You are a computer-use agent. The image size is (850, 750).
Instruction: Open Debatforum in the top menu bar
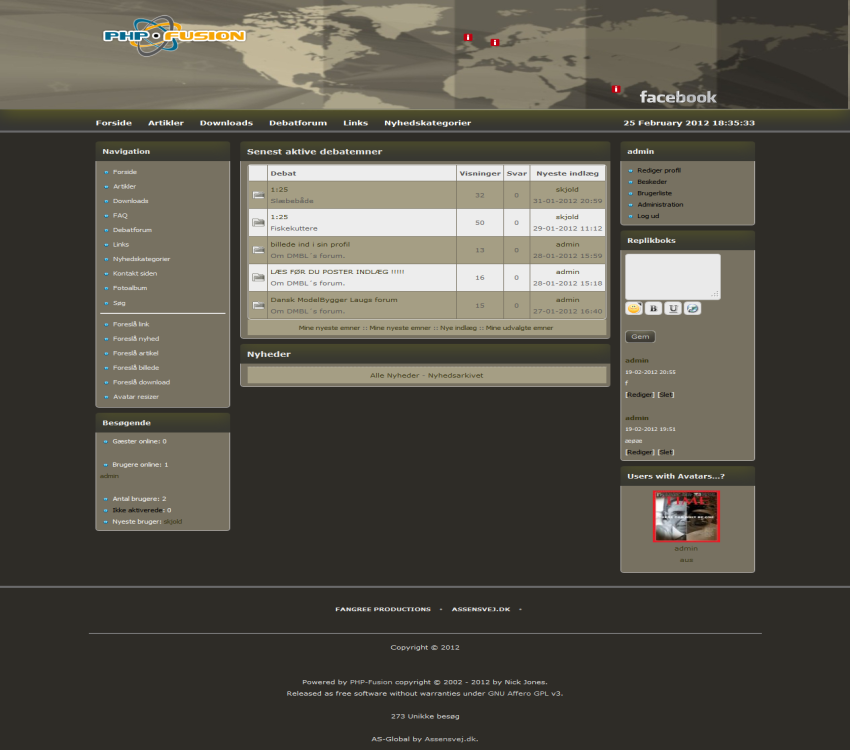[297, 123]
